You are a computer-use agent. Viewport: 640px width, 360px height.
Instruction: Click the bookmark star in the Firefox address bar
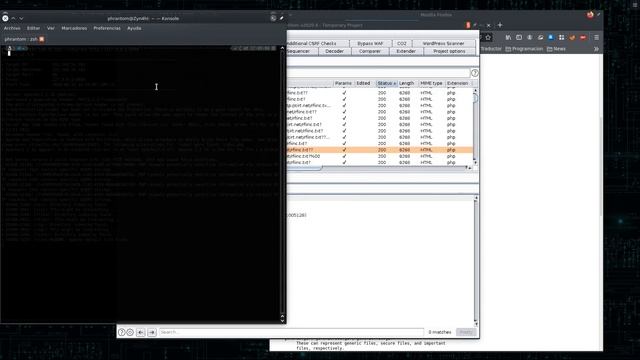(x=488, y=38)
